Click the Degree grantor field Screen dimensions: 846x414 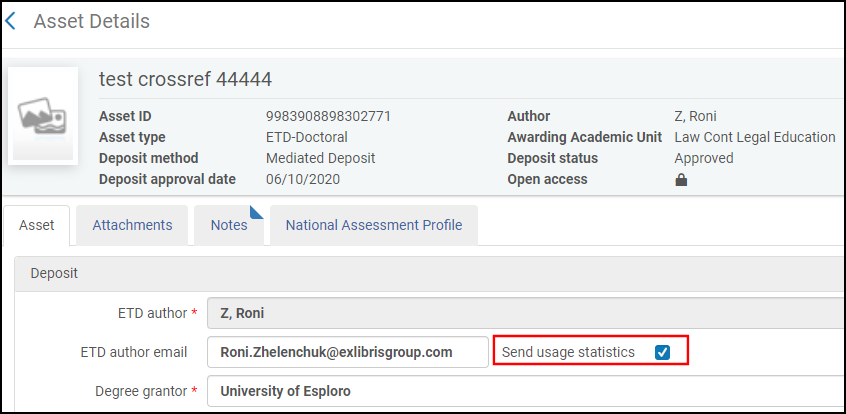coord(520,391)
